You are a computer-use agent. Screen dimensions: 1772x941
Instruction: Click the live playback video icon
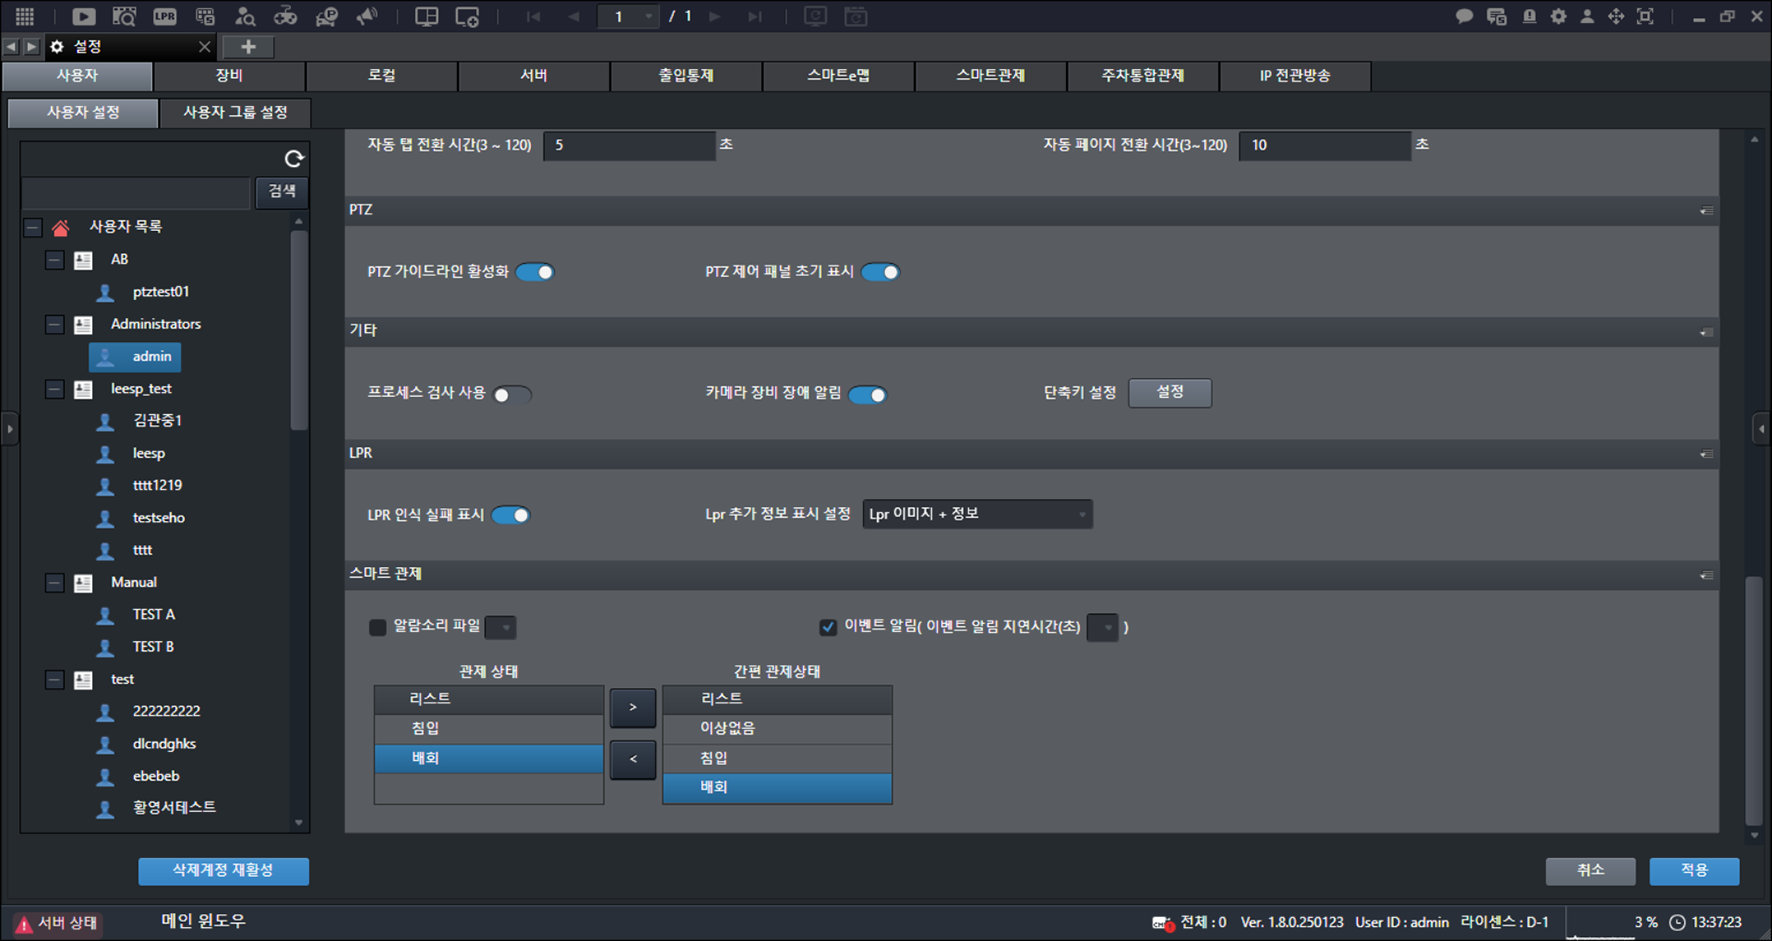point(84,16)
